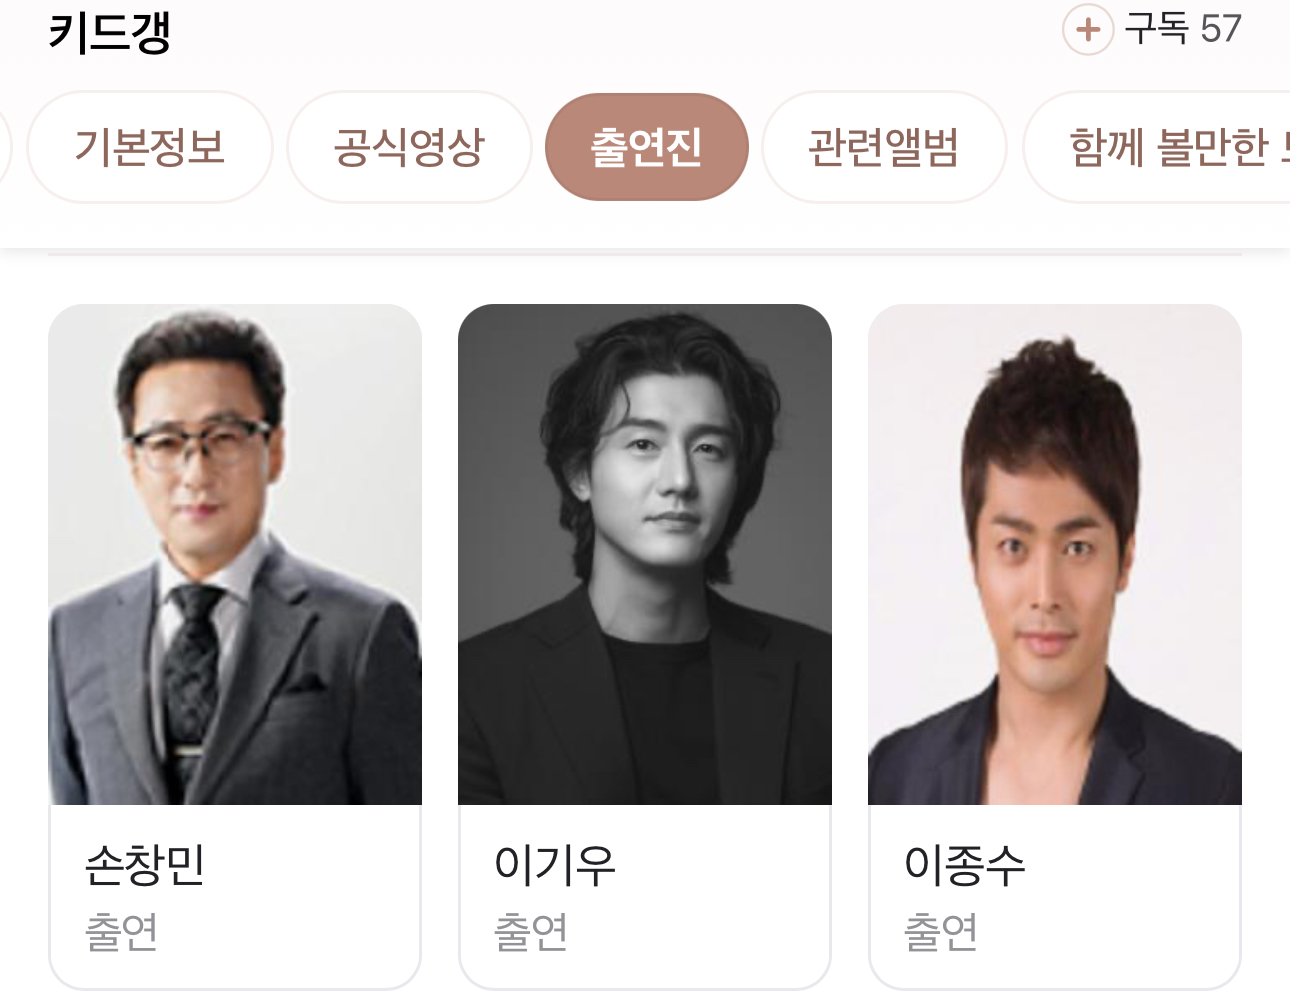This screenshot has width=1290, height=1001.
Task: Click the 구독 text label
Action: [x=1156, y=28]
